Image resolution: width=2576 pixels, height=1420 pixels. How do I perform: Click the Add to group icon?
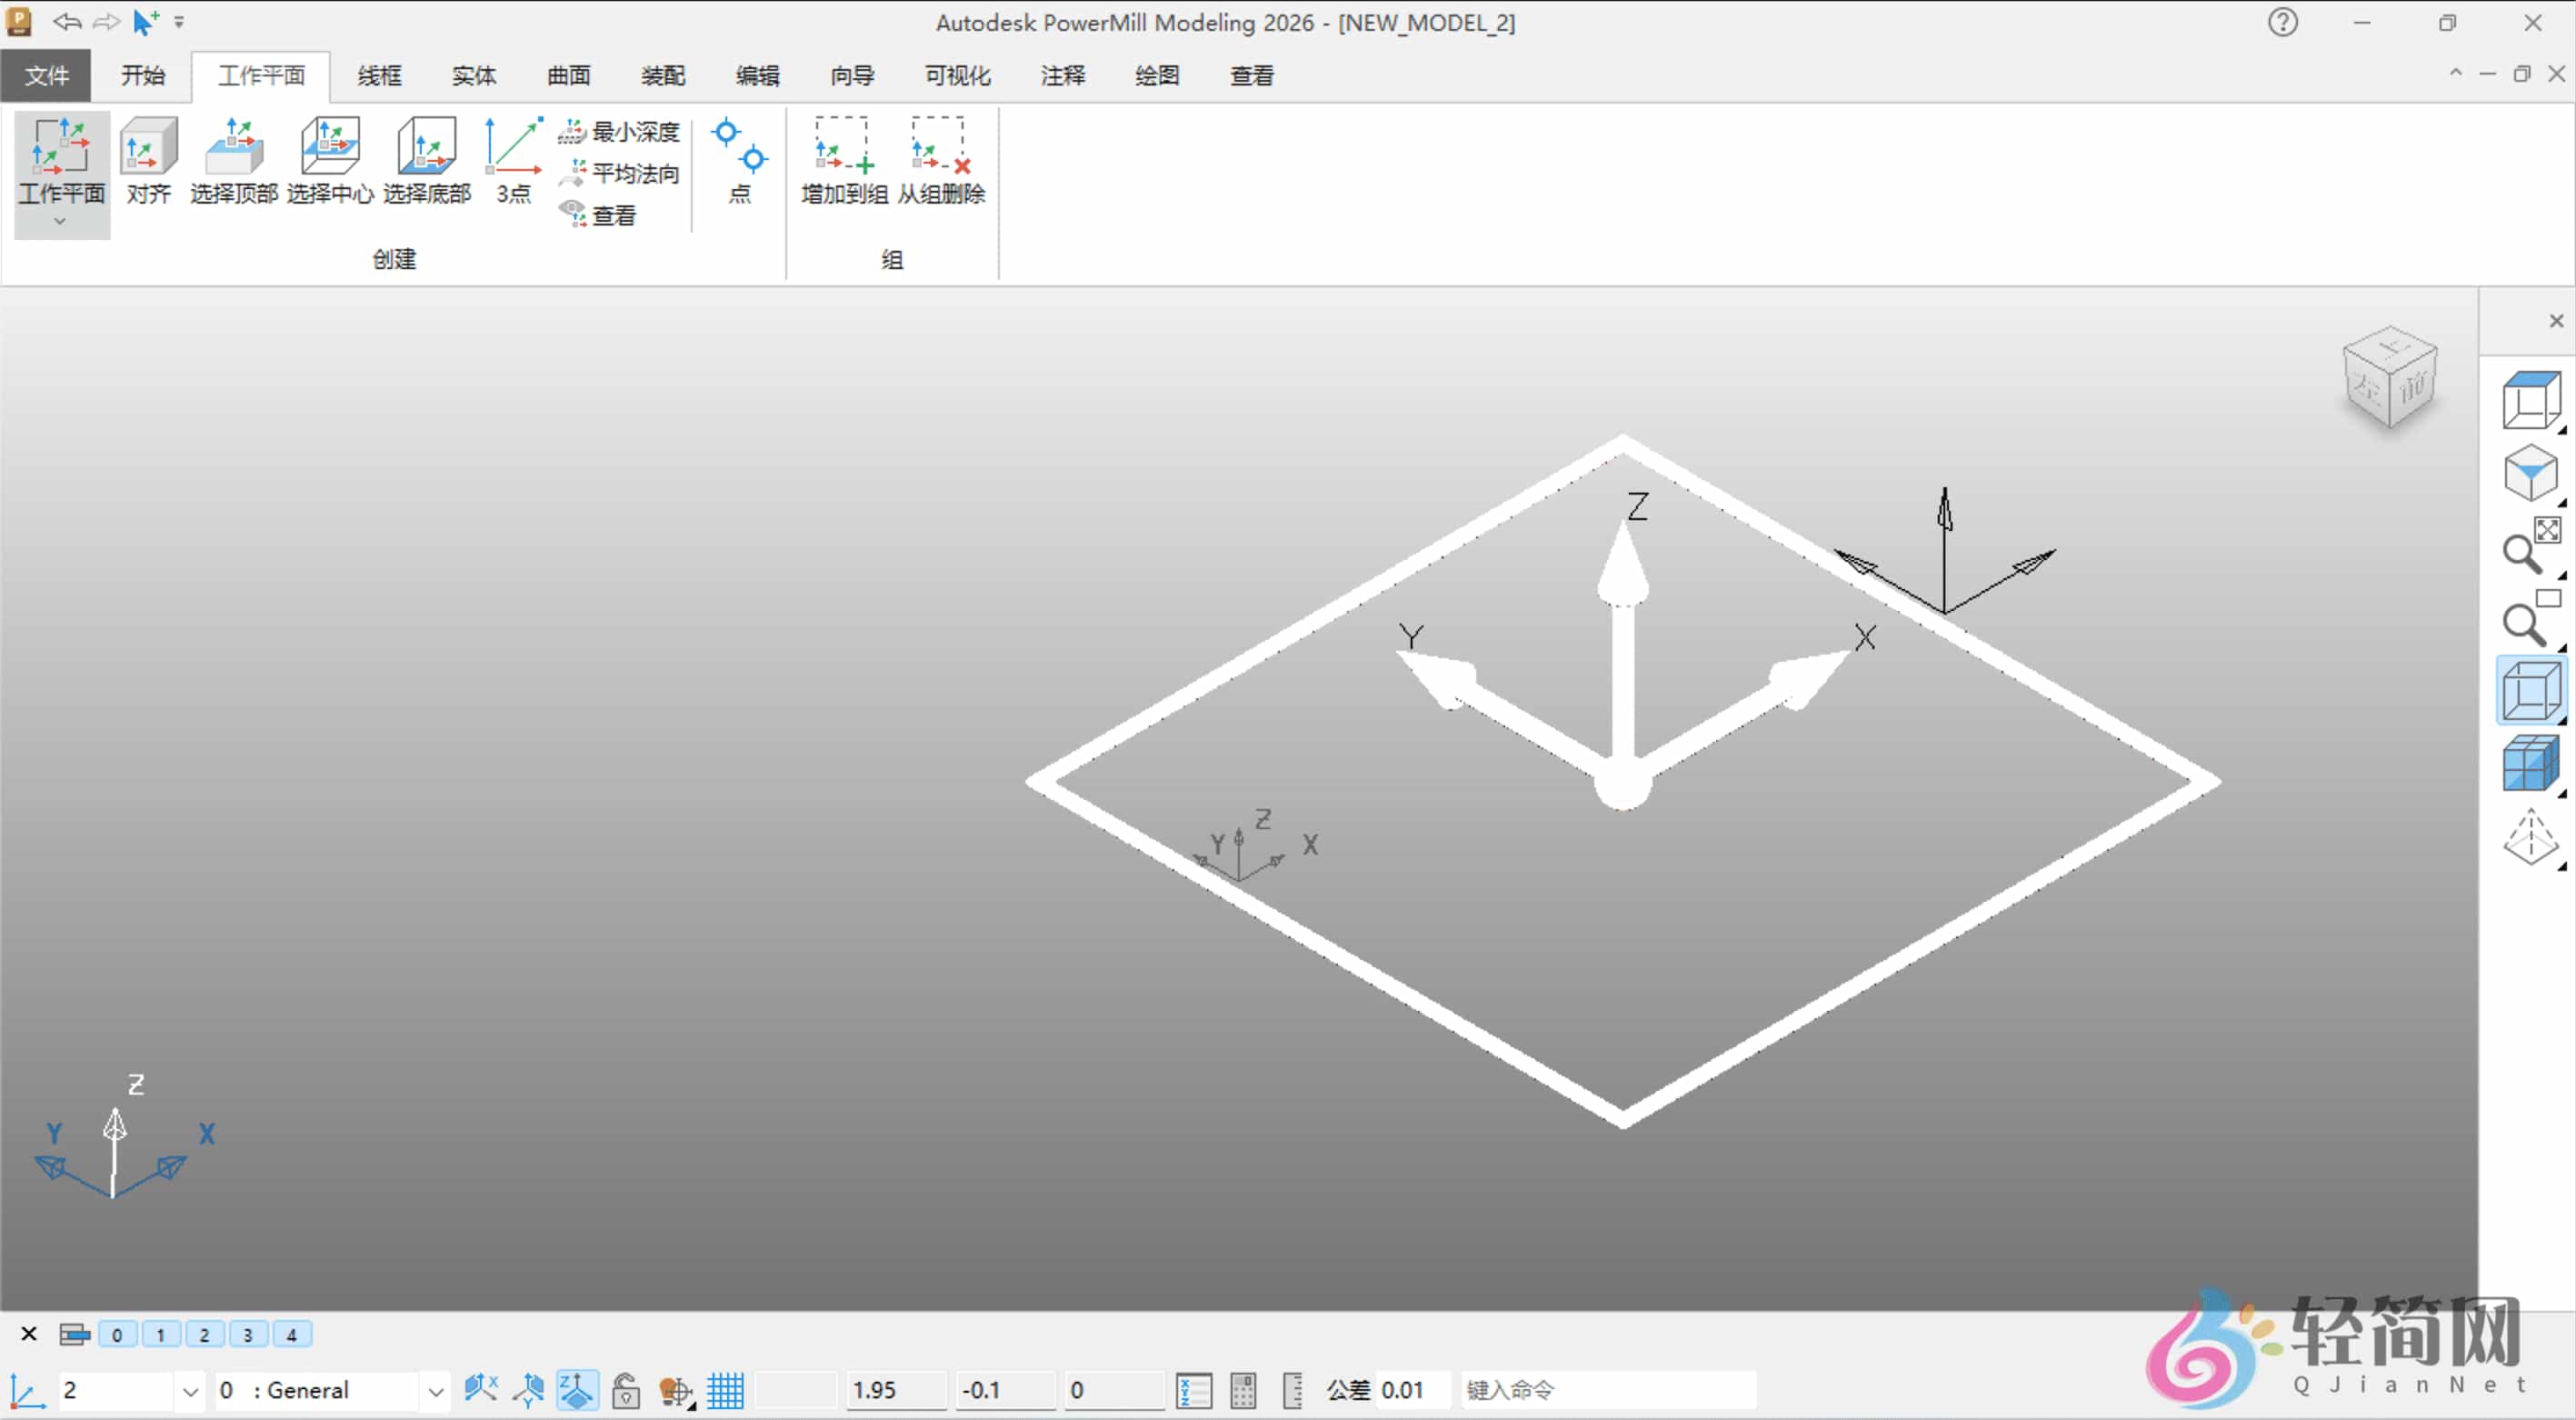click(x=844, y=160)
